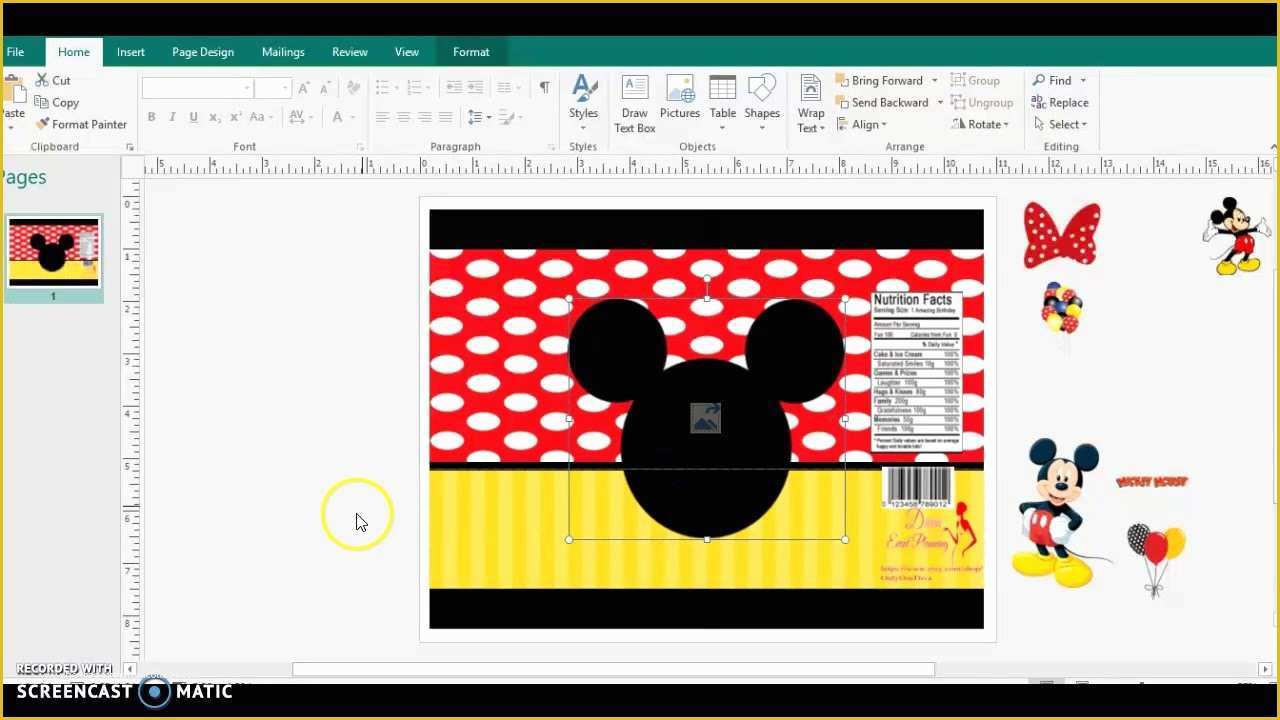Open the Change Case Aa dropdown

pyautogui.click(x=262, y=117)
